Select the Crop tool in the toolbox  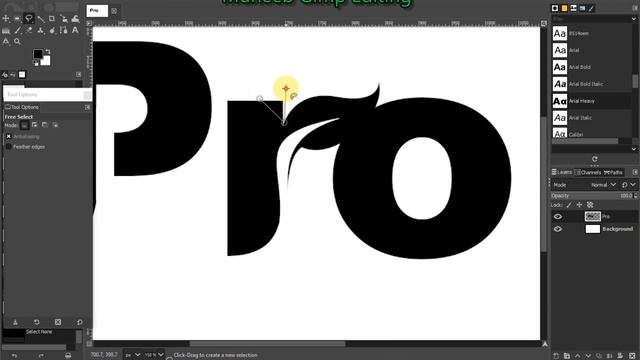tap(52, 18)
